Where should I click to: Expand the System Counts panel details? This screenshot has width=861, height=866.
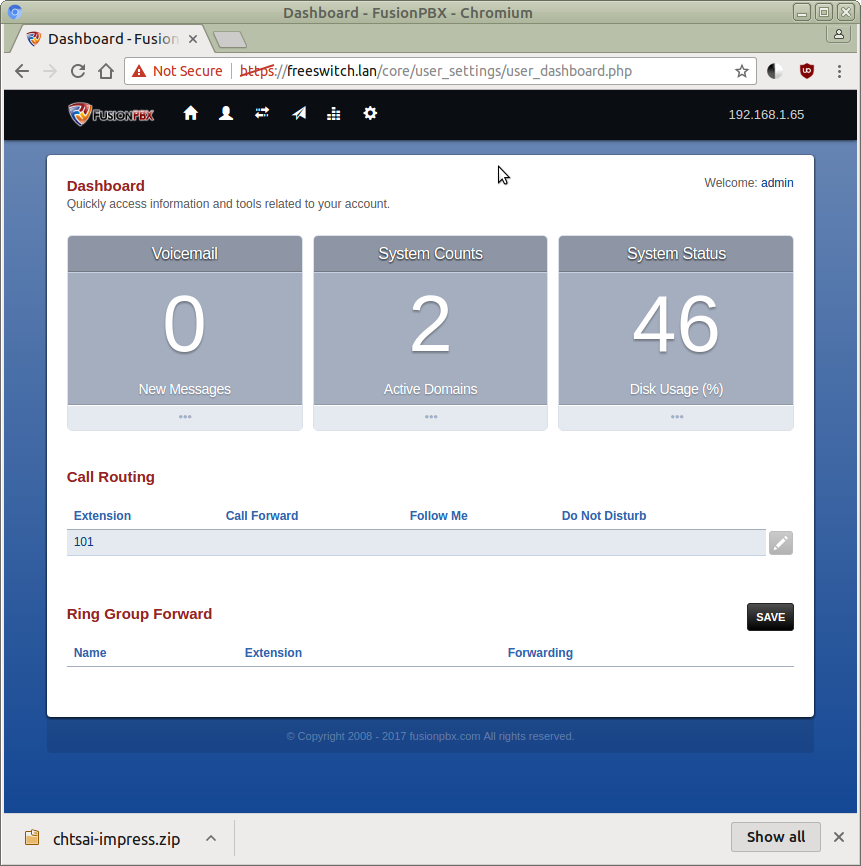coord(430,417)
